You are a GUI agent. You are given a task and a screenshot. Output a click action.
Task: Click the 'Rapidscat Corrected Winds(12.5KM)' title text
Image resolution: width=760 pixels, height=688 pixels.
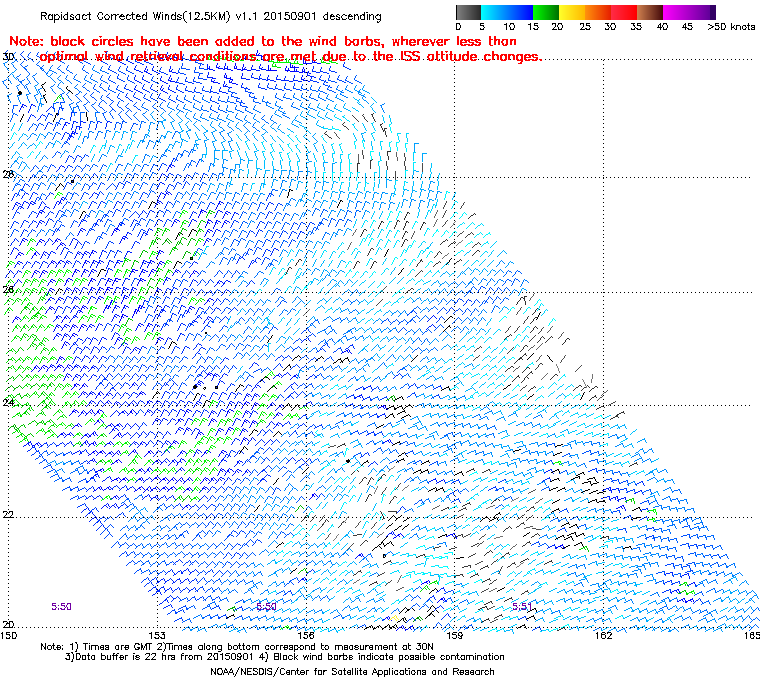pos(135,16)
